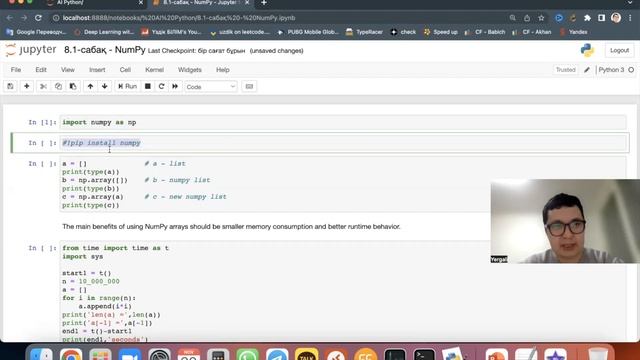Switch to the AI Python browser tab

tap(96, 3)
